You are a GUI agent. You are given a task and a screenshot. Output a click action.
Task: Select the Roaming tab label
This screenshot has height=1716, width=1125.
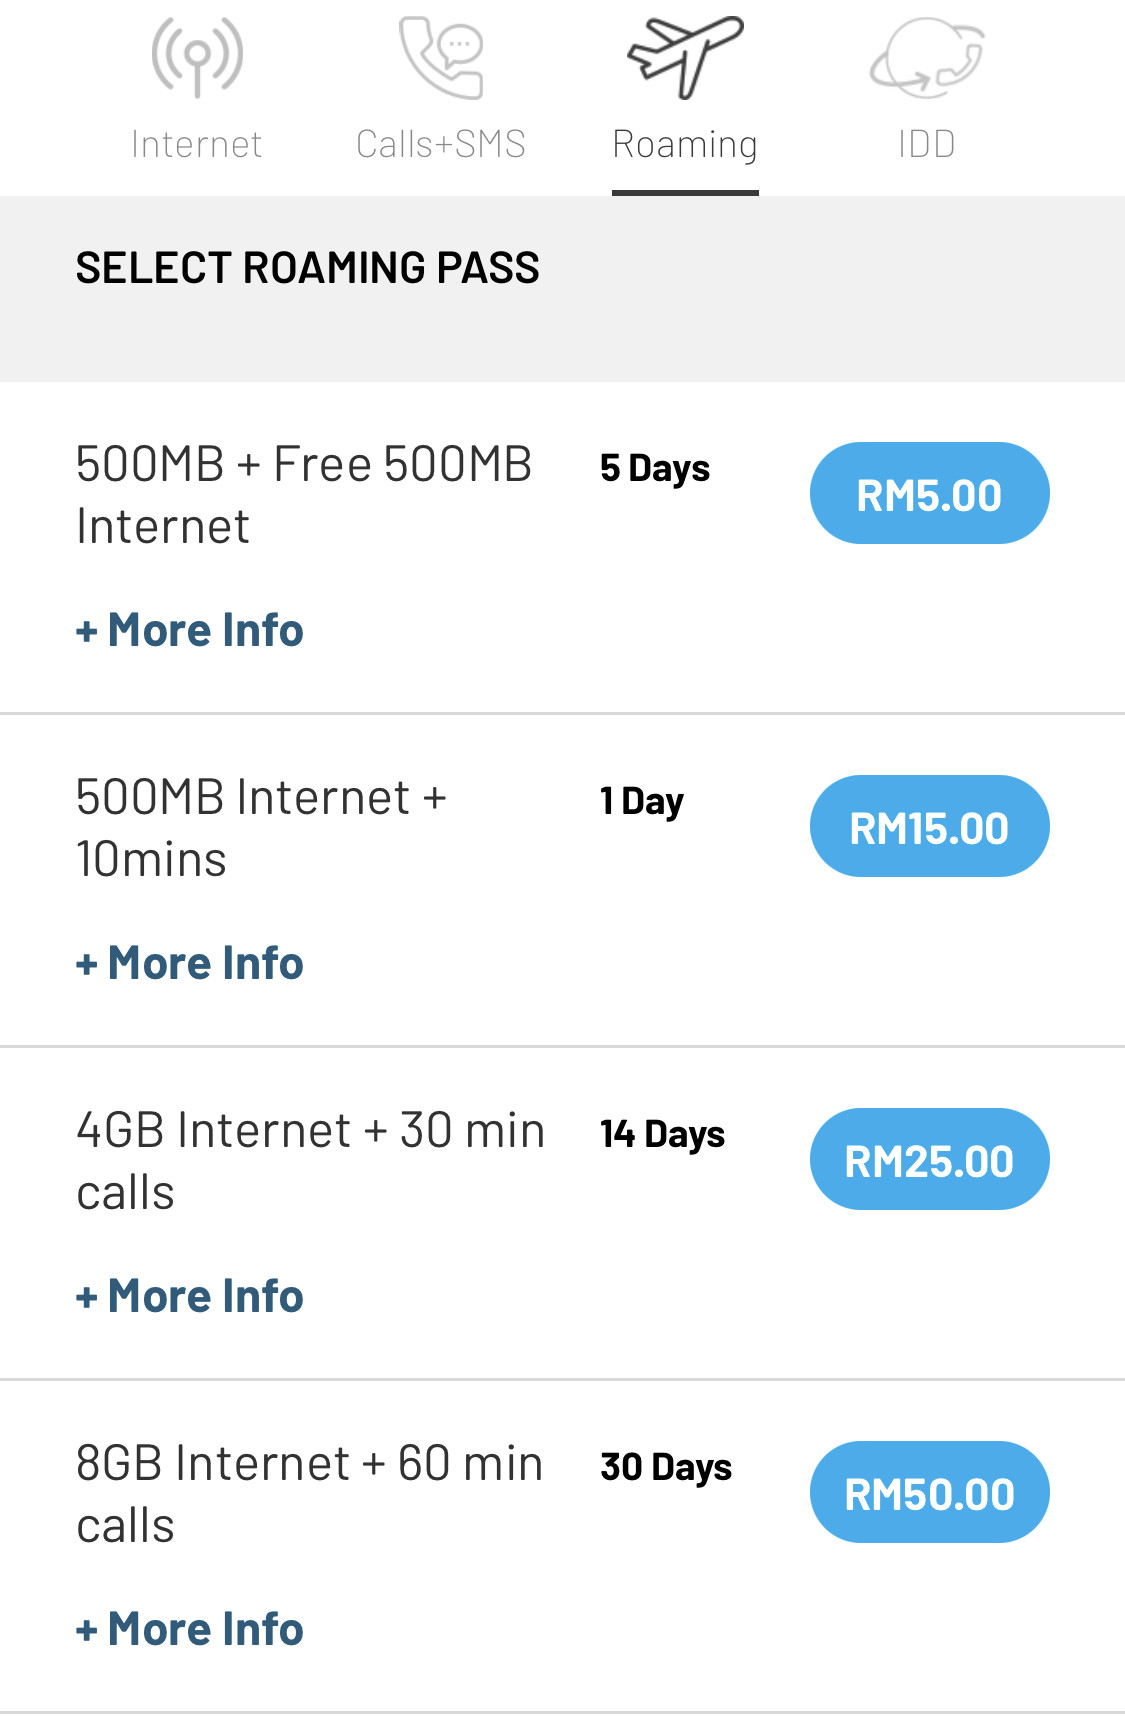[x=685, y=145]
